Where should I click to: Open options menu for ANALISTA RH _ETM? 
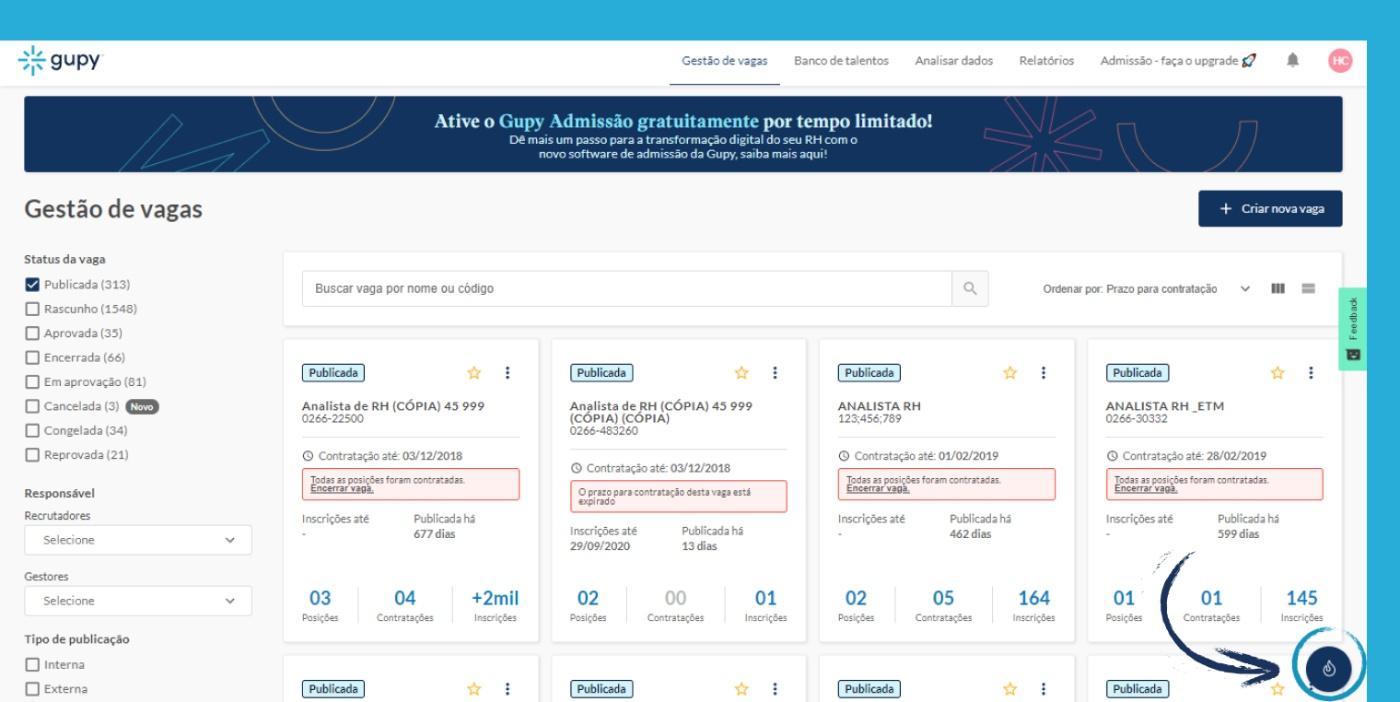(1311, 373)
